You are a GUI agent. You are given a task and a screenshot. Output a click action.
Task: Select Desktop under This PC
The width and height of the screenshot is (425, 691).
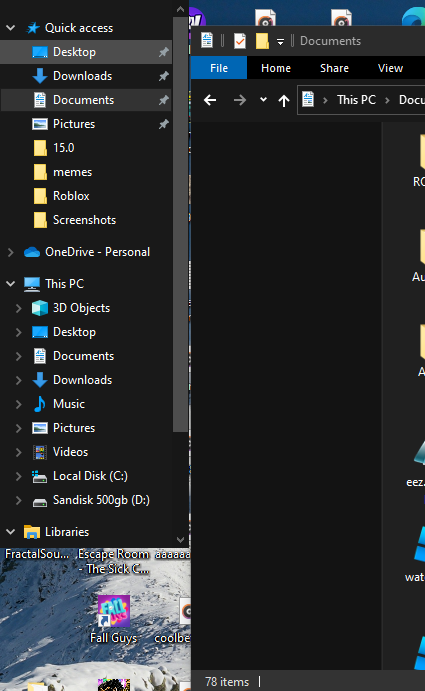74,332
